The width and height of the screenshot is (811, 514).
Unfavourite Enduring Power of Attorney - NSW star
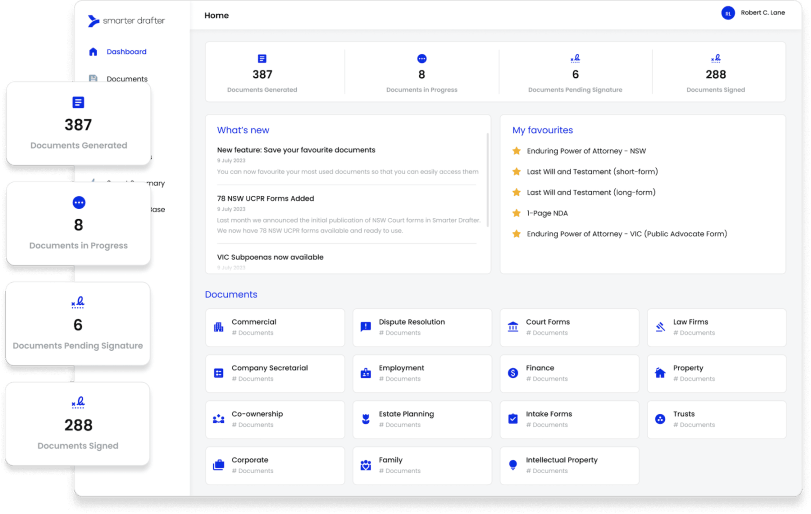click(x=516, y=151)
